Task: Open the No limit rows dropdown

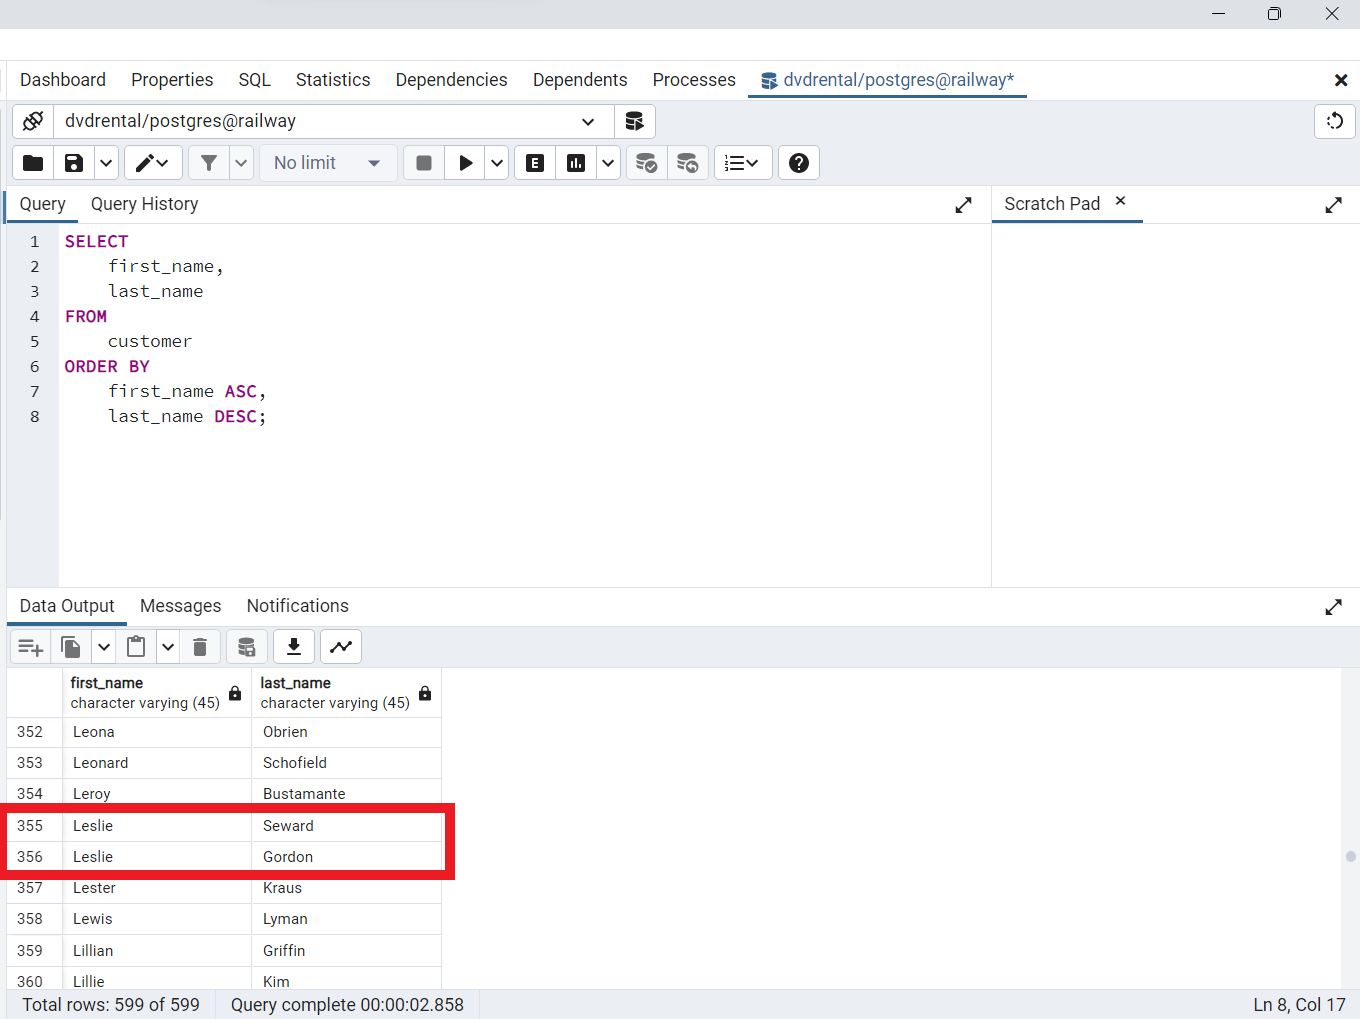Action: pyautogui.click(x=328, y=163)
